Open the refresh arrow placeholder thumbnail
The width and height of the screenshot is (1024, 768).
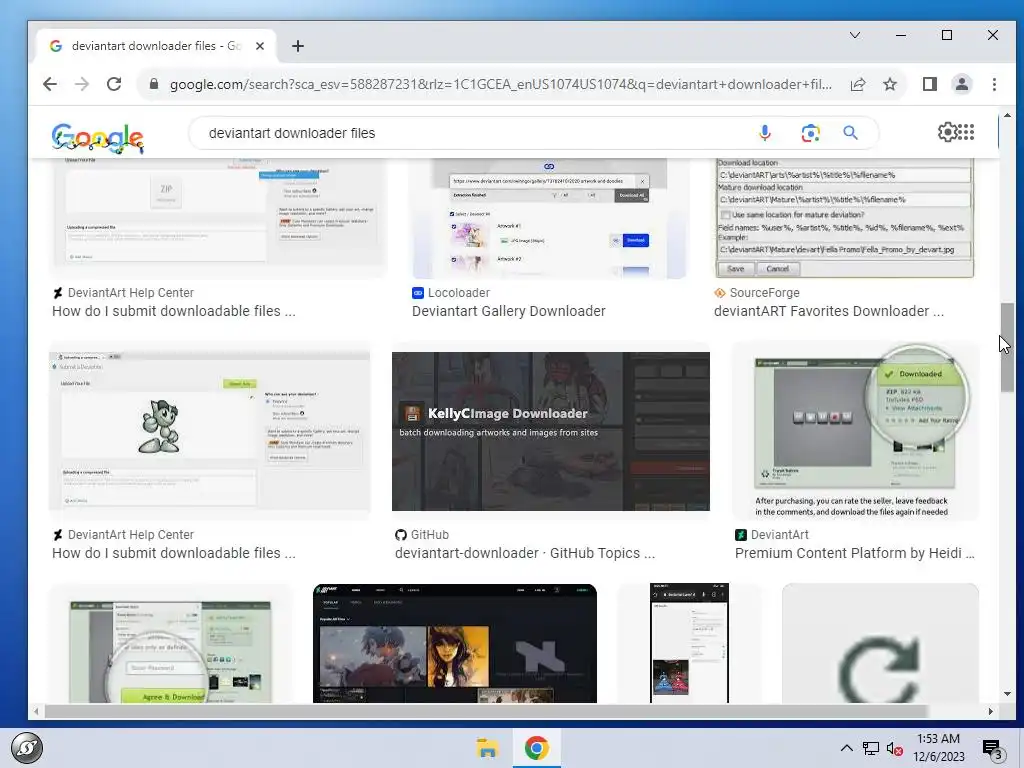(x=880, y=644)
